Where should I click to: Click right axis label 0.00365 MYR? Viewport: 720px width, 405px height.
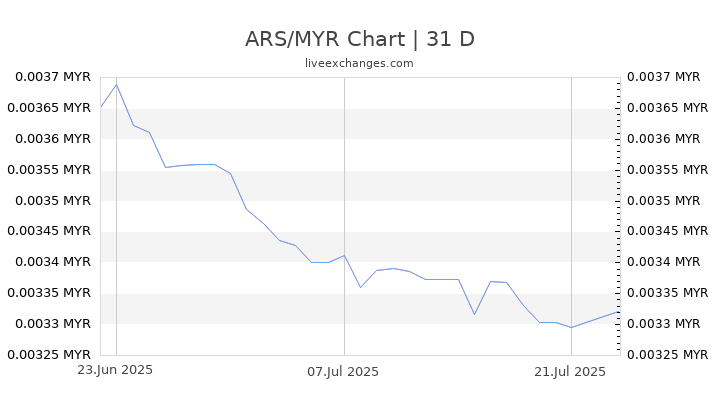pos(668,108)
